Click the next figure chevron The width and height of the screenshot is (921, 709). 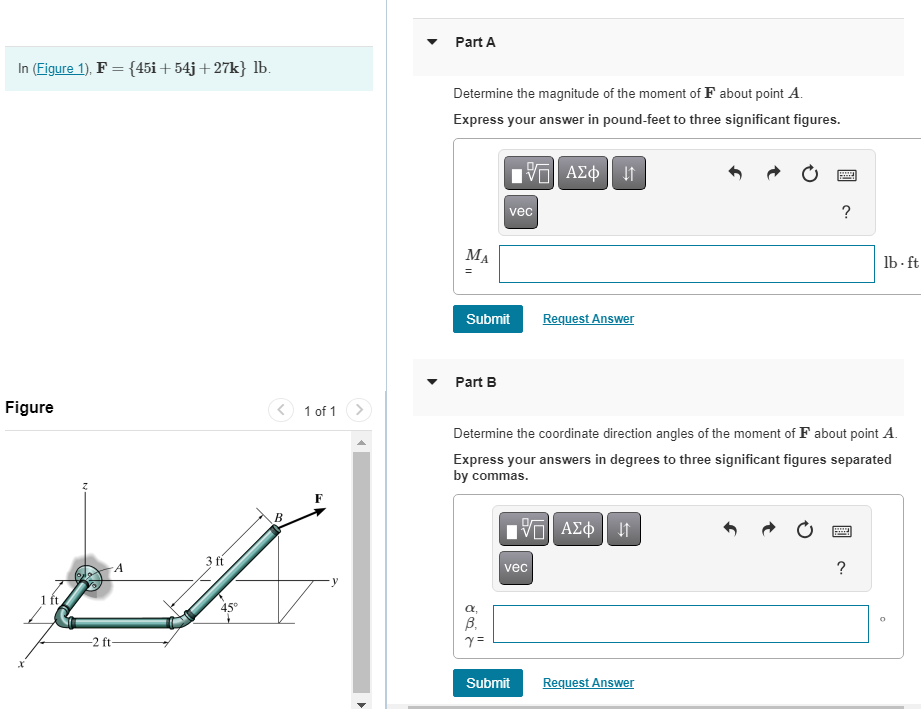tap(358, 410)
